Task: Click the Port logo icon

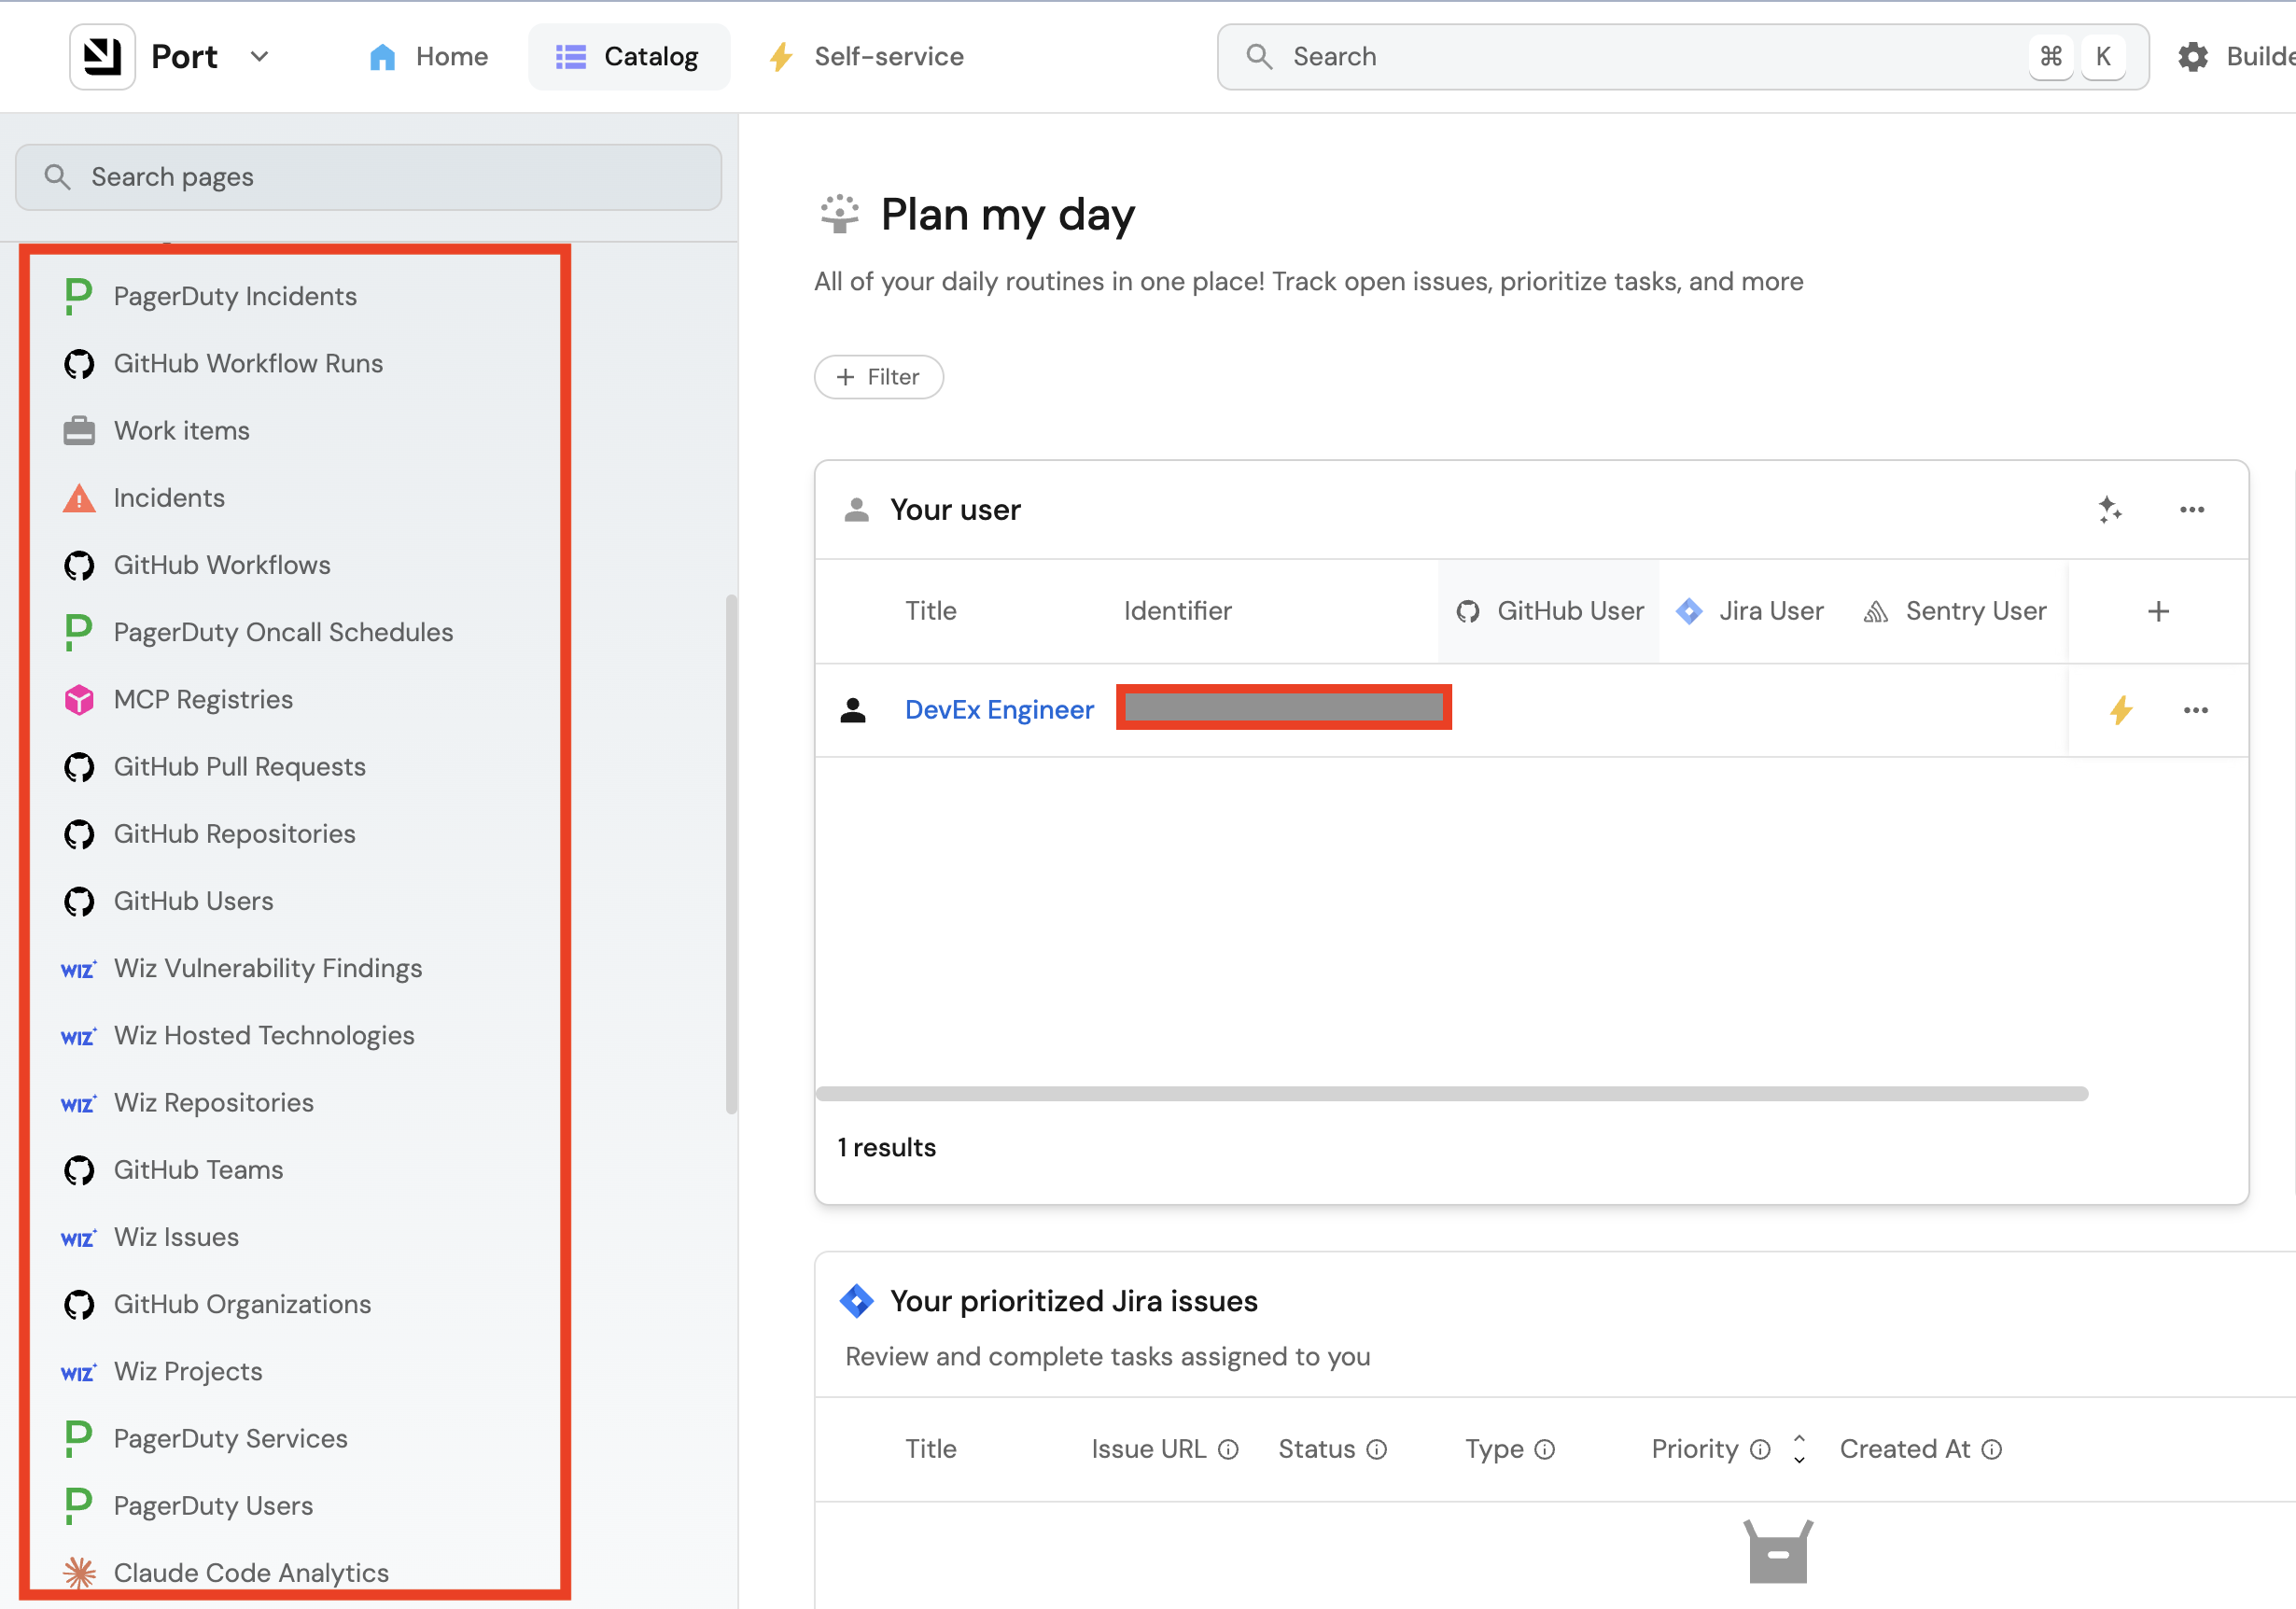Action: [x=102, y=57]
